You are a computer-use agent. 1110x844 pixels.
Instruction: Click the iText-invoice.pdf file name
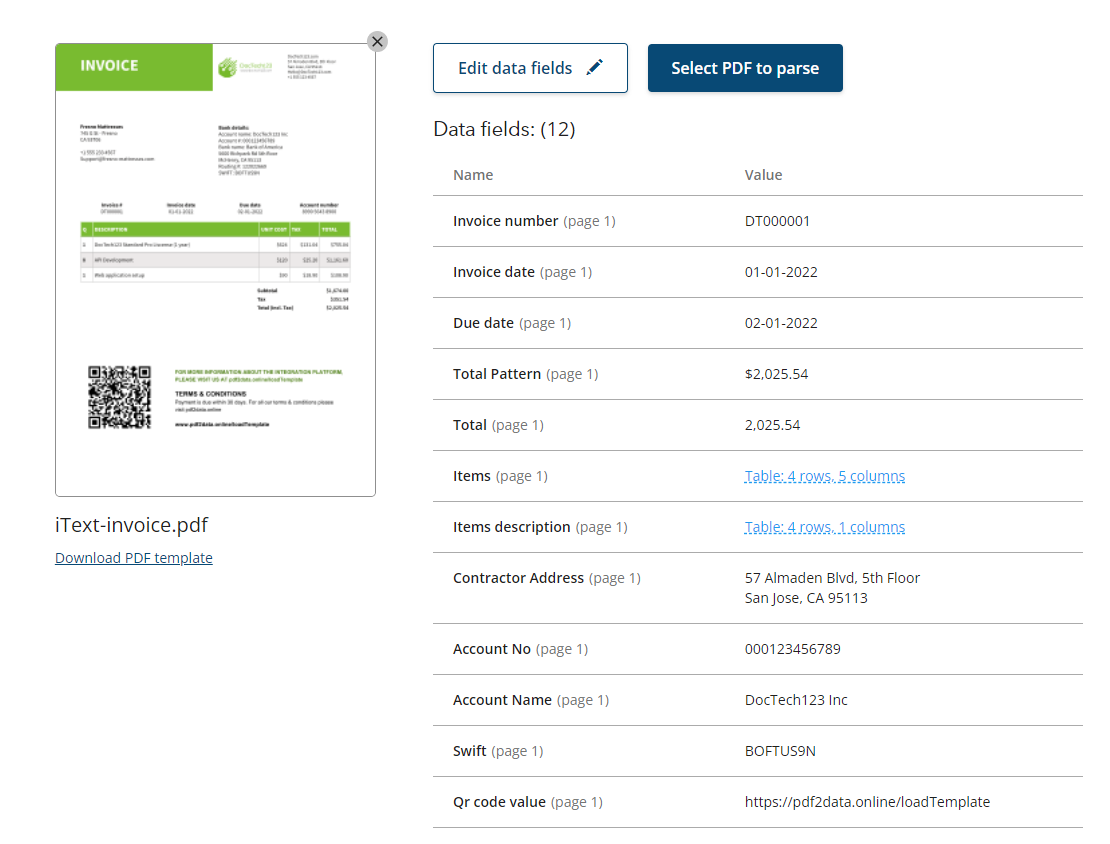click(132, 525)
